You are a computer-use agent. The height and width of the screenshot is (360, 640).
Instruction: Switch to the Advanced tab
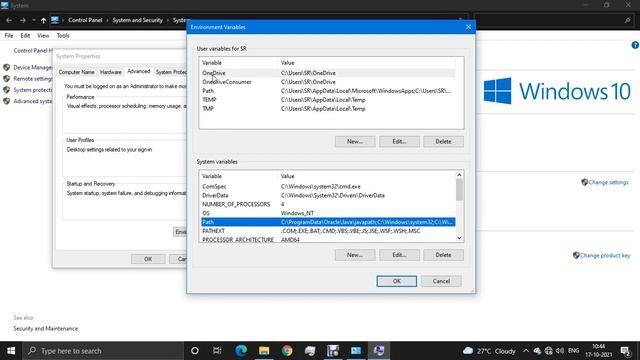tap(139, 71)
